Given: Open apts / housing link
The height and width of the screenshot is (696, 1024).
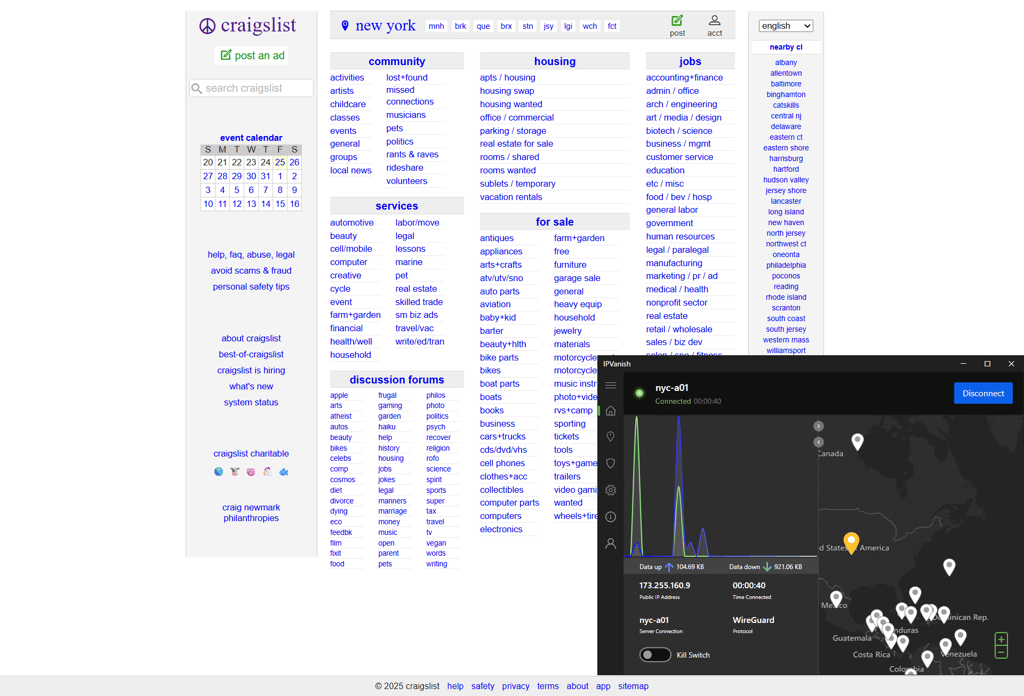Looking at the screenshot, I should pyautogui.click(x=507, y=77).
